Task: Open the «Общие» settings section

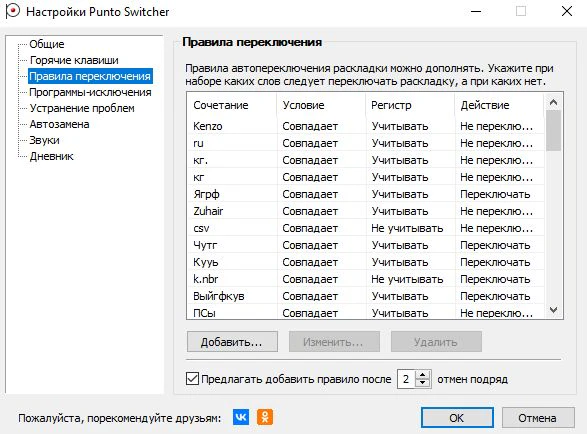Action: [47, 44]
